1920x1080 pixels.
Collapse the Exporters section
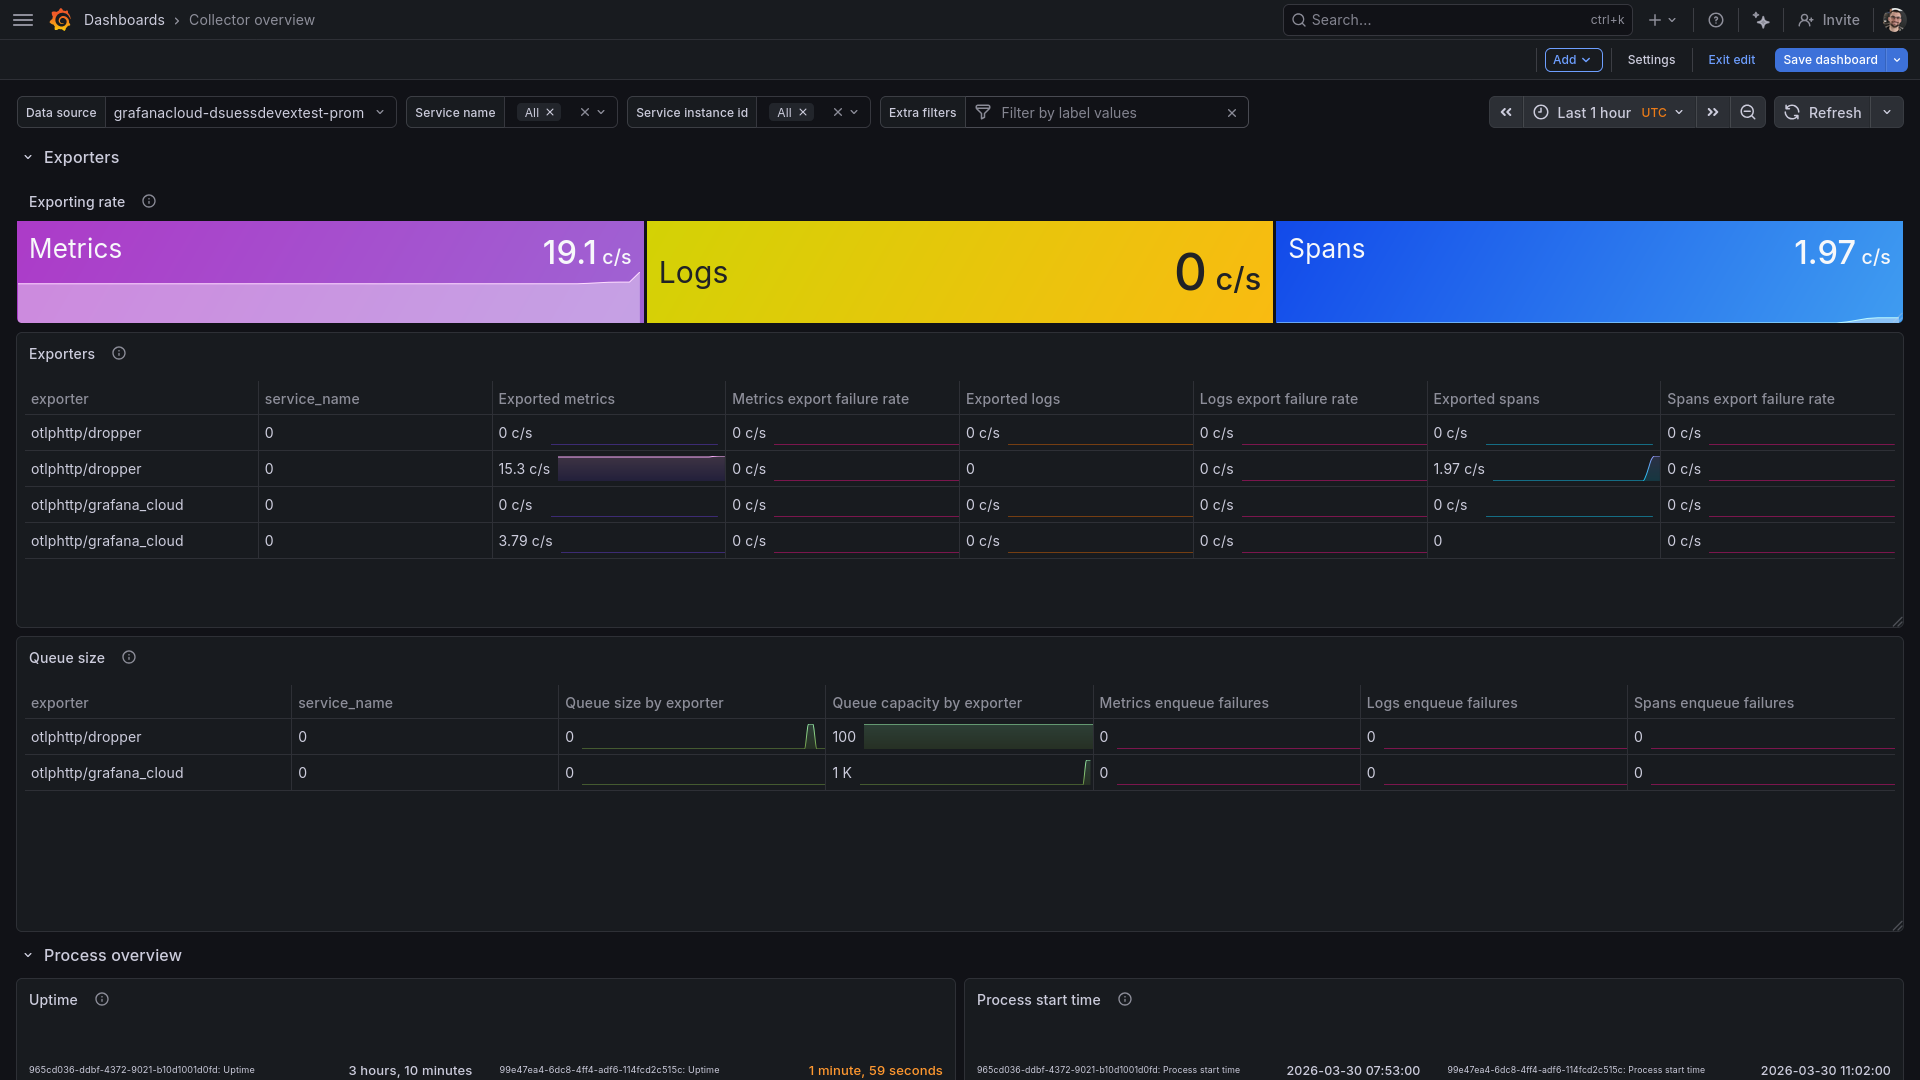tap(27, 157)
